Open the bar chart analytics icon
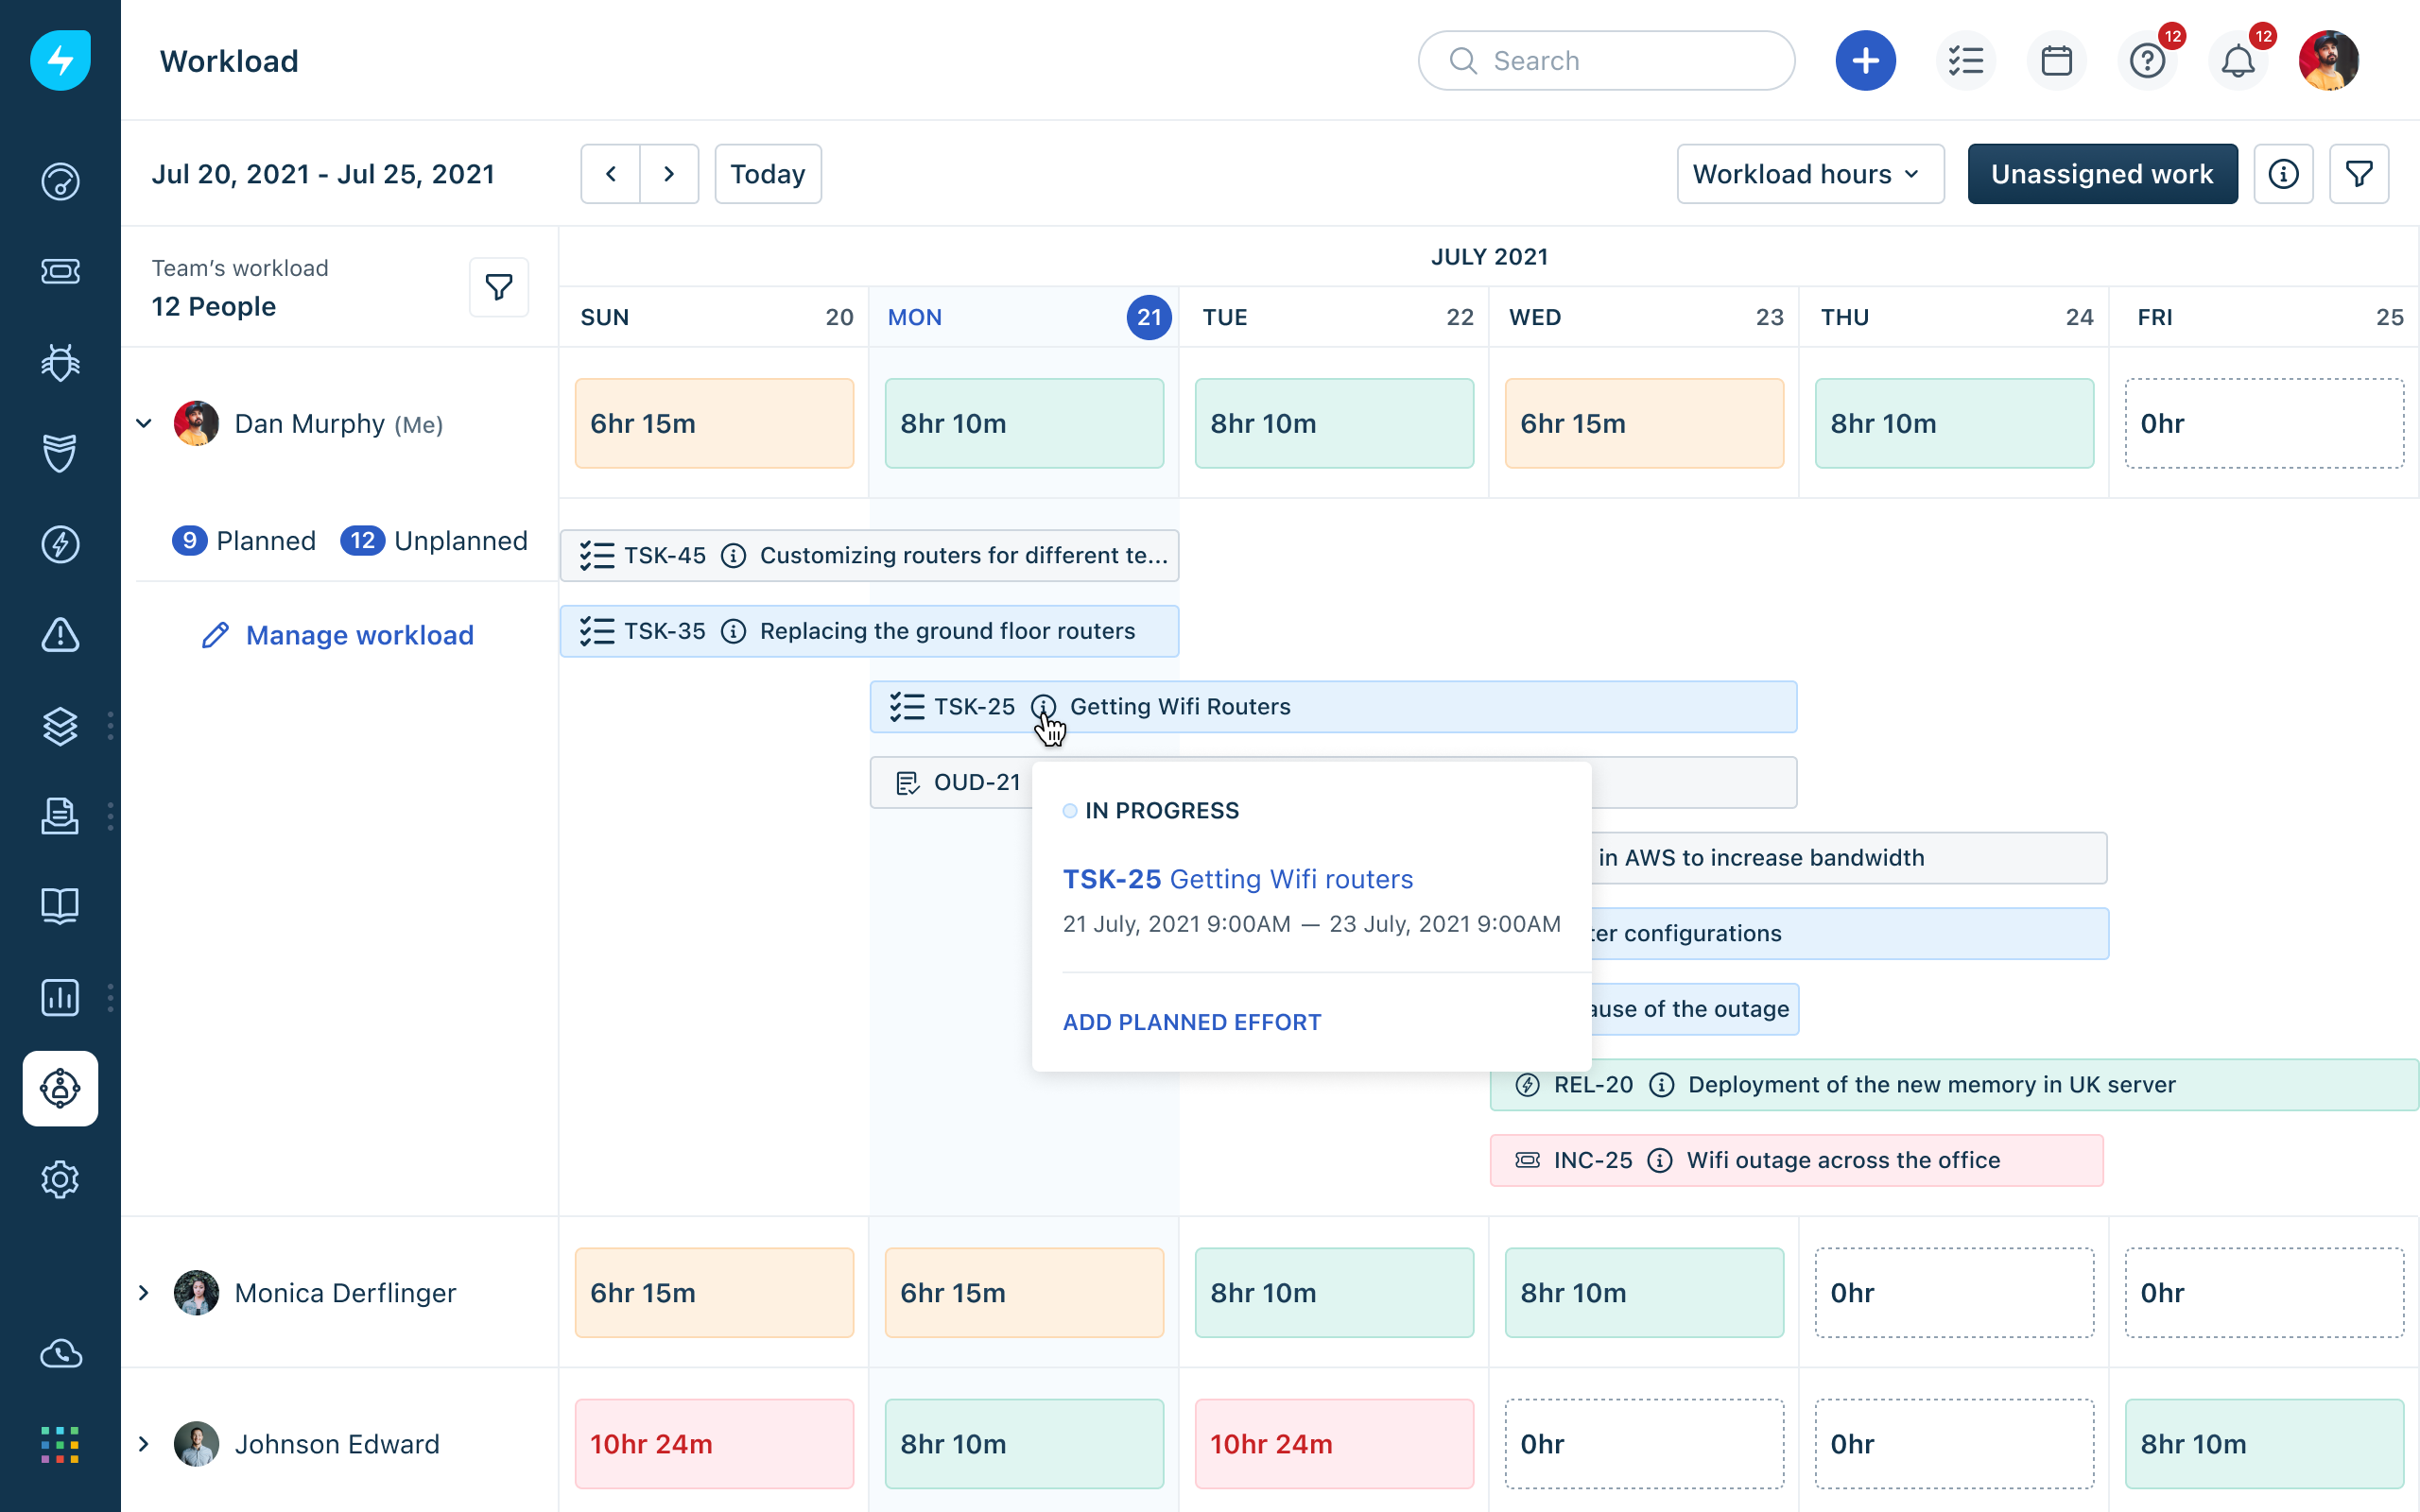Image resolution: width=2420 pixels, height=1512 pixels. [60, 997]
